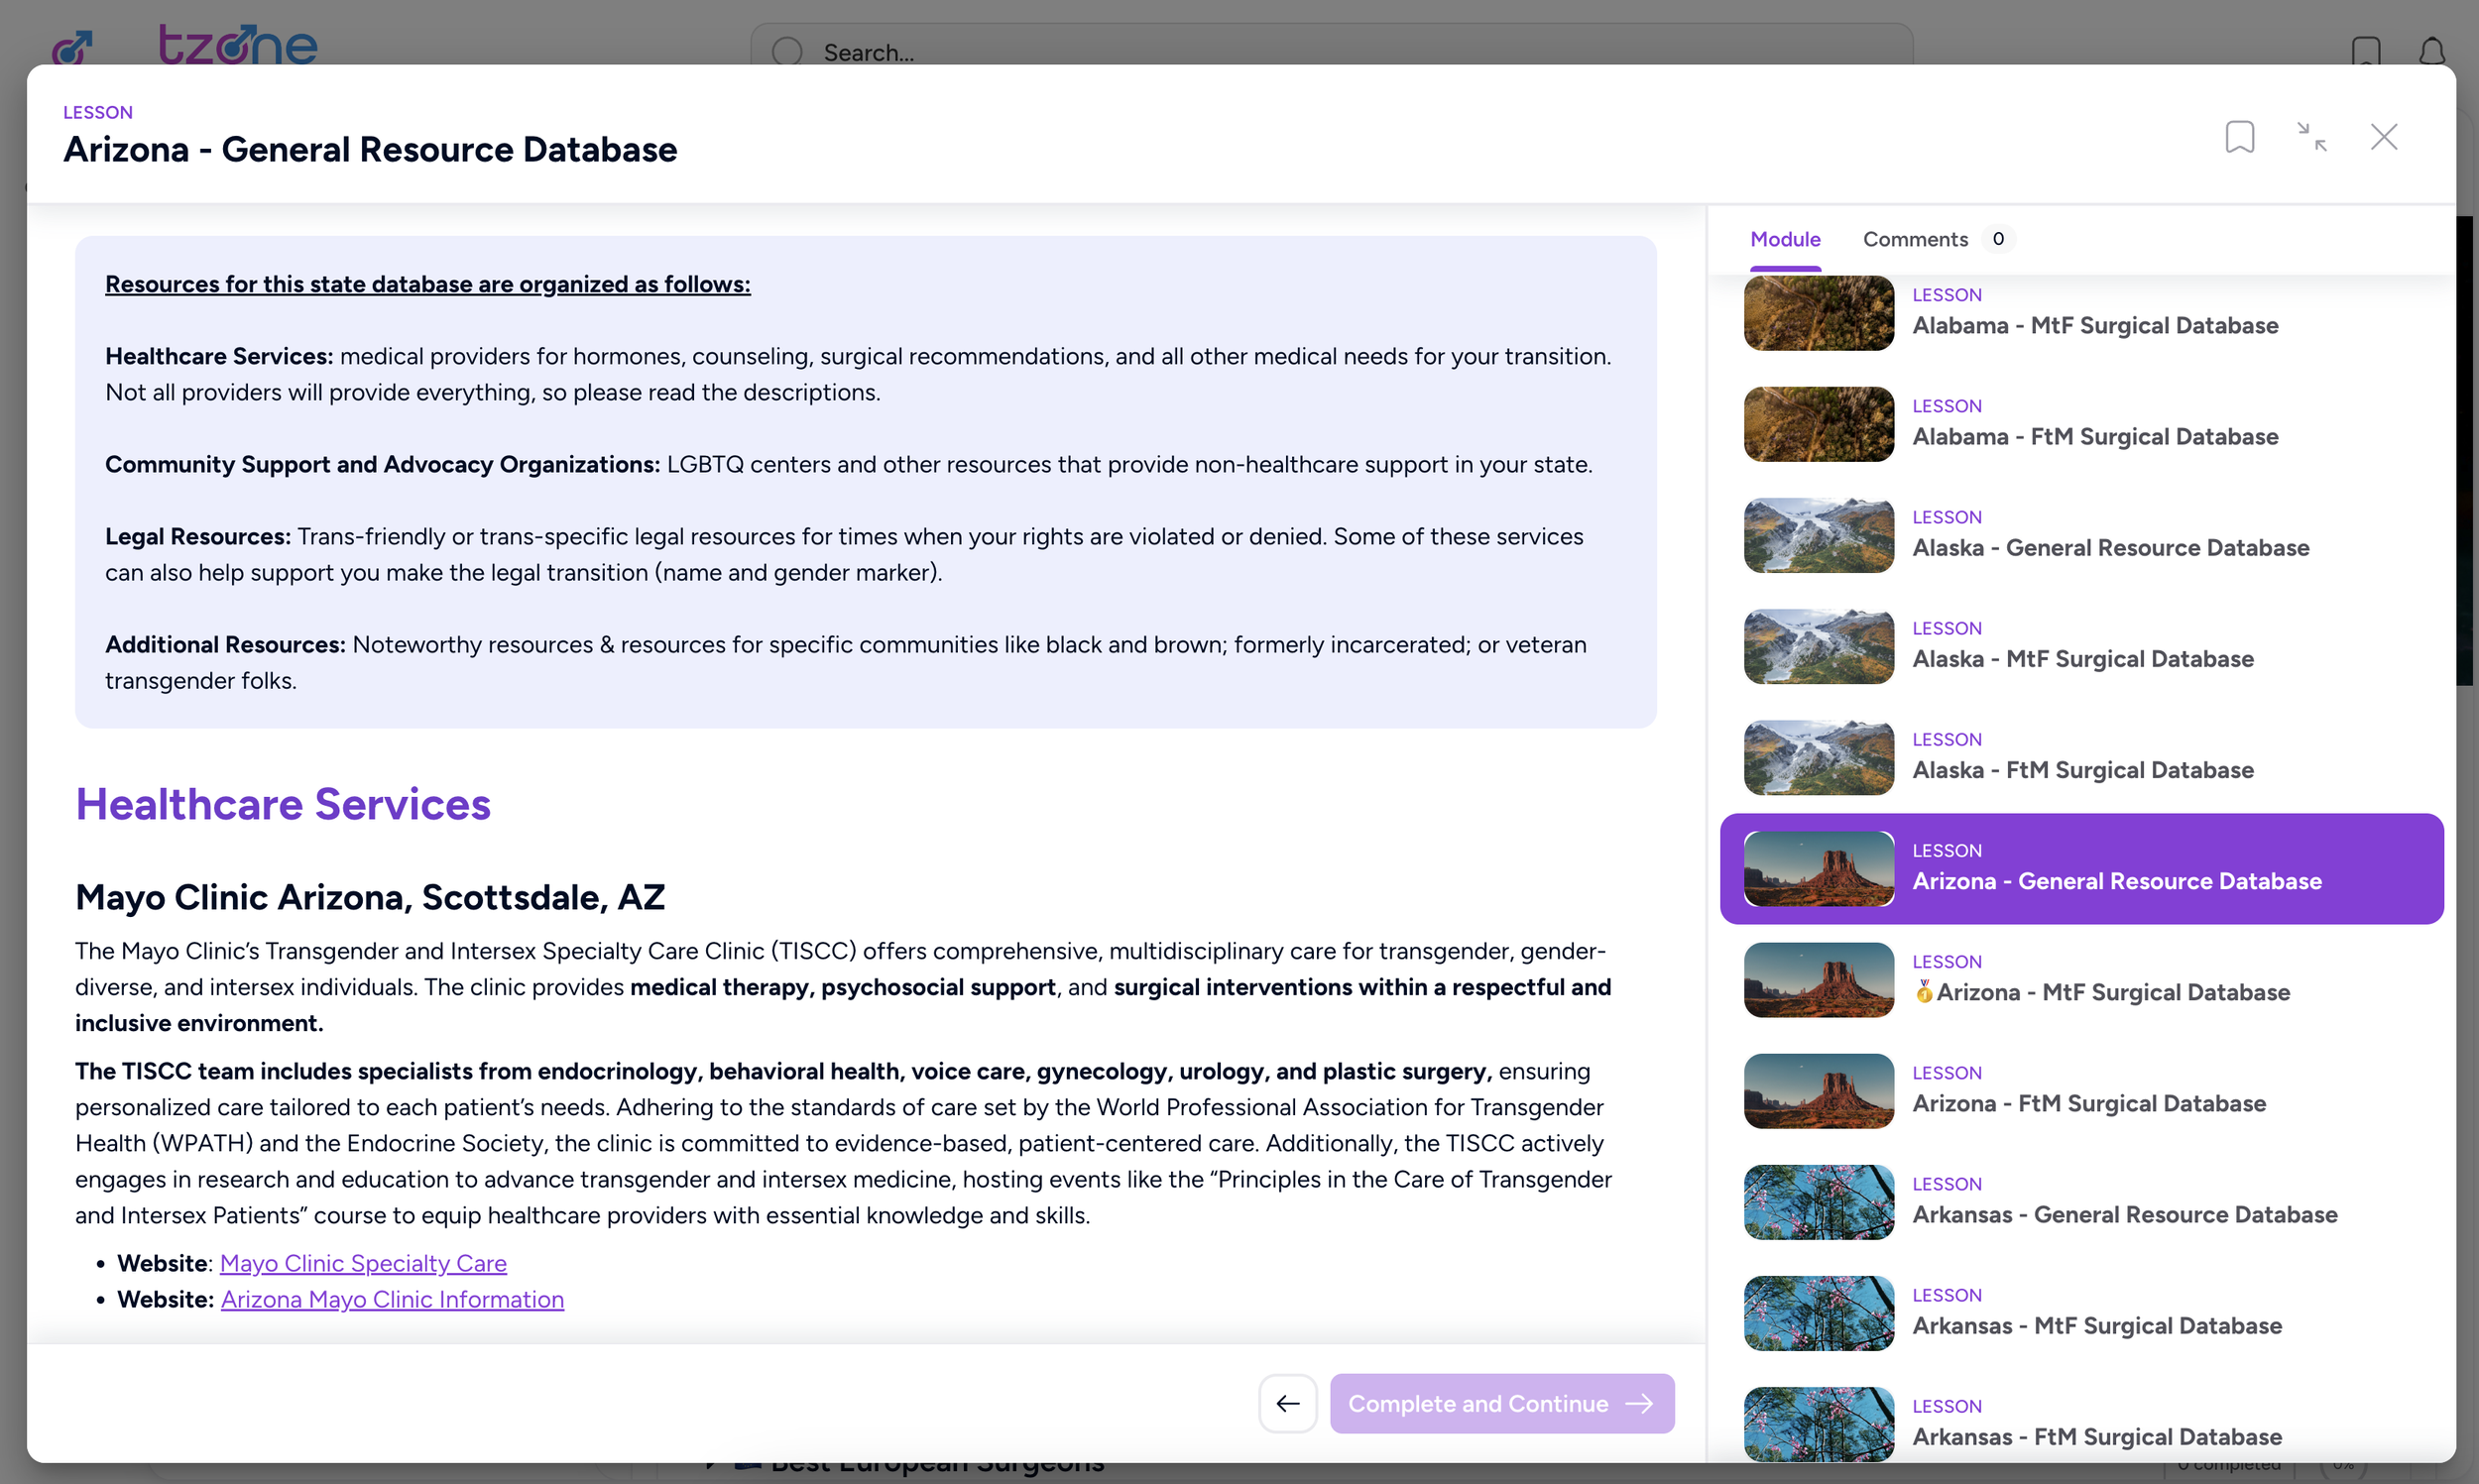Select Arkansas - General Resource Database lesson
2479x1484 pixels.
pyautogui.click(x=2124, y=1214)
